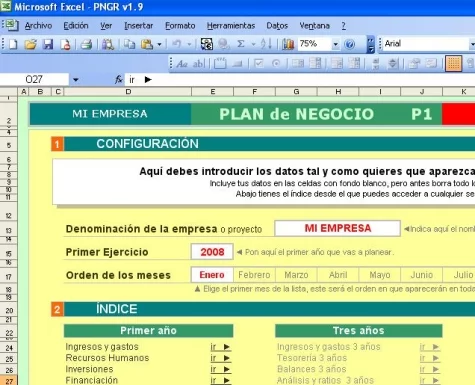475x385 pixels.
Task: Select the Label (Aa) form control
Action: [182, 63]
